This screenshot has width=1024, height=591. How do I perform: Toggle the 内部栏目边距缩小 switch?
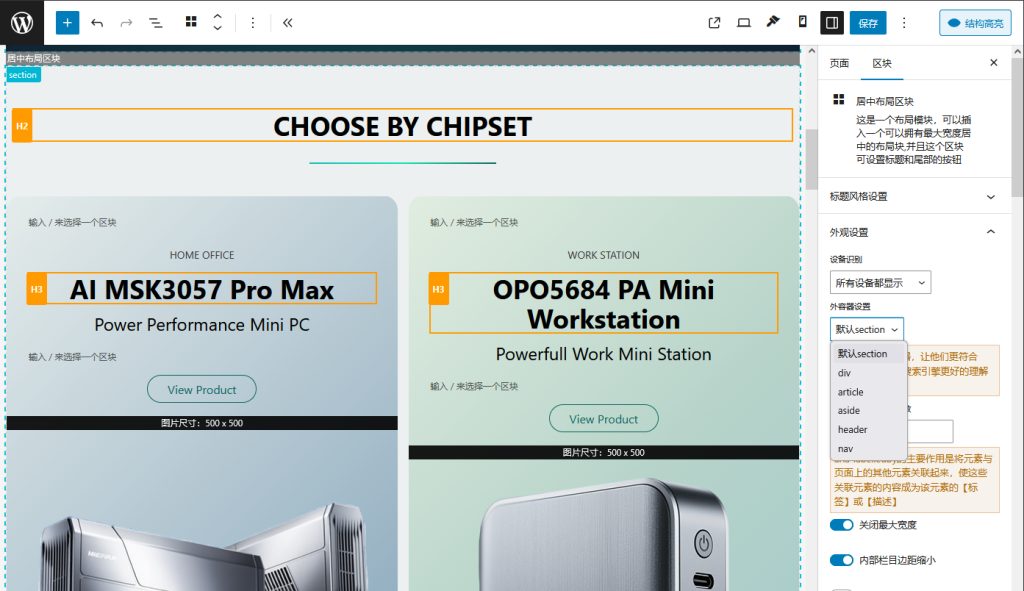(x=841, y=560)
